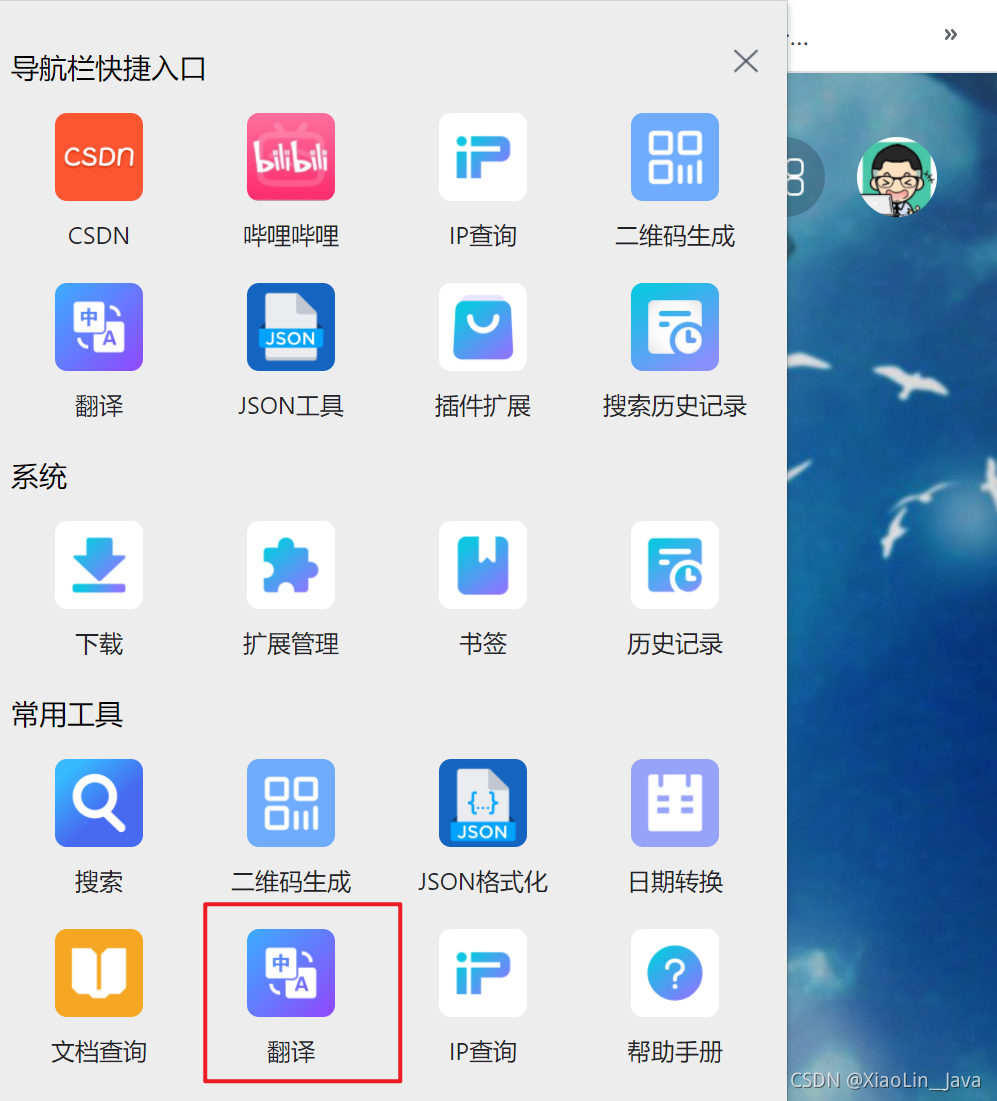Open the 日期转换 calendar icon
The width and height of the screenshot is (997, 1101).
(675, 803)
